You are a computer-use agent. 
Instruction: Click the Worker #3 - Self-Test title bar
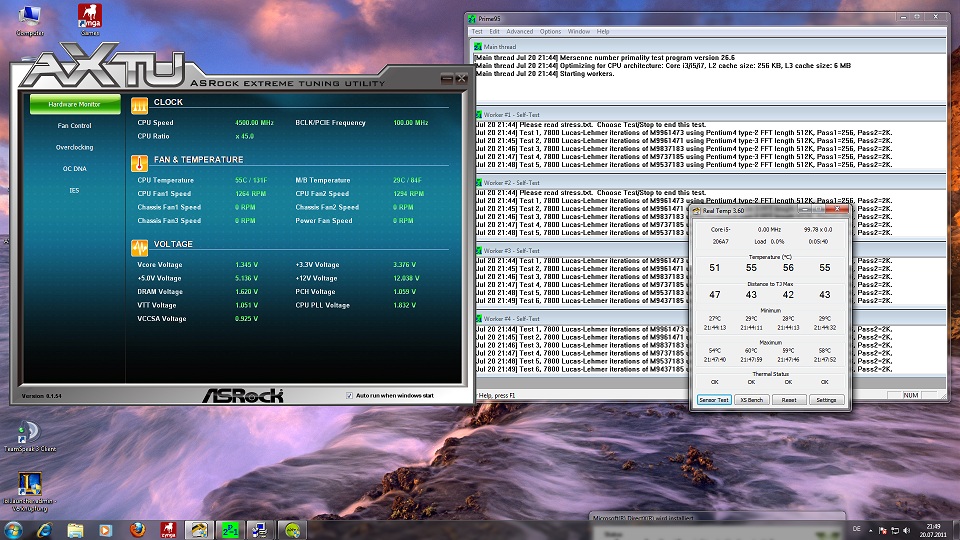coord(582,250)
